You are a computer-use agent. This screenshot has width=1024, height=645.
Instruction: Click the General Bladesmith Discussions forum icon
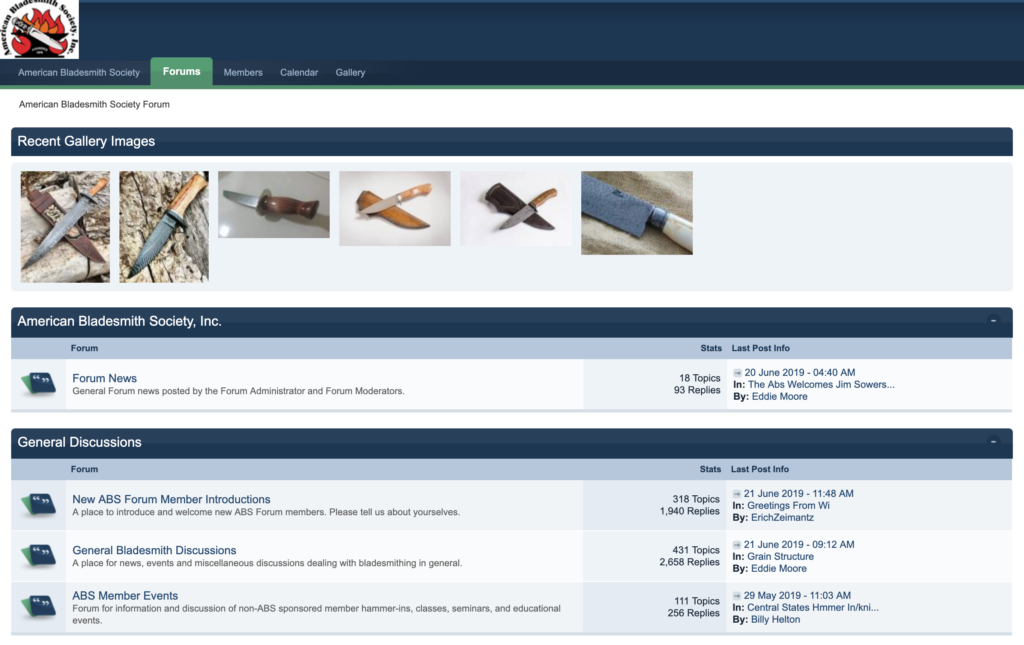[39, 556]
